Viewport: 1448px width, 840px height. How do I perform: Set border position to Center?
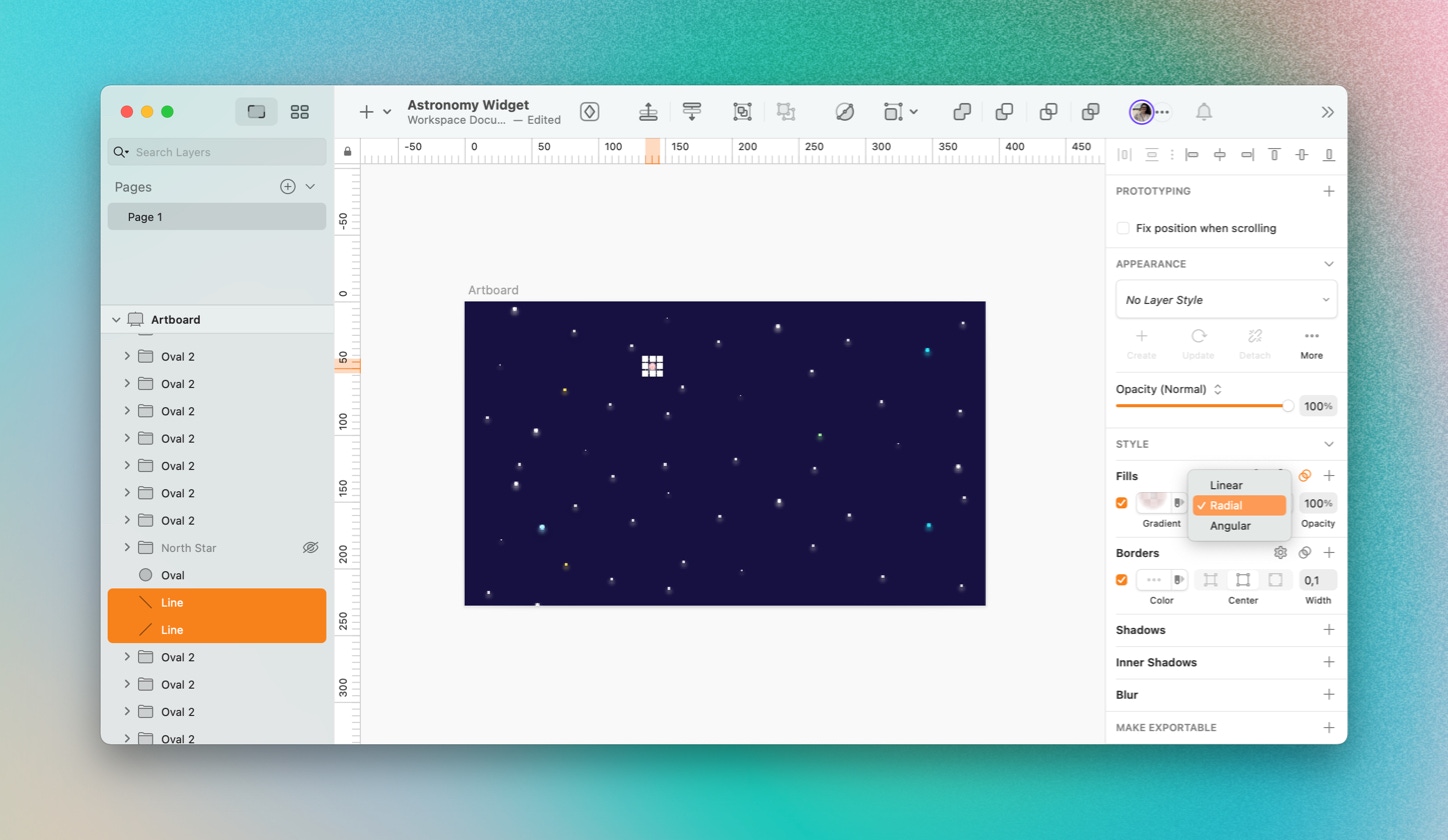coord(1243,580)
